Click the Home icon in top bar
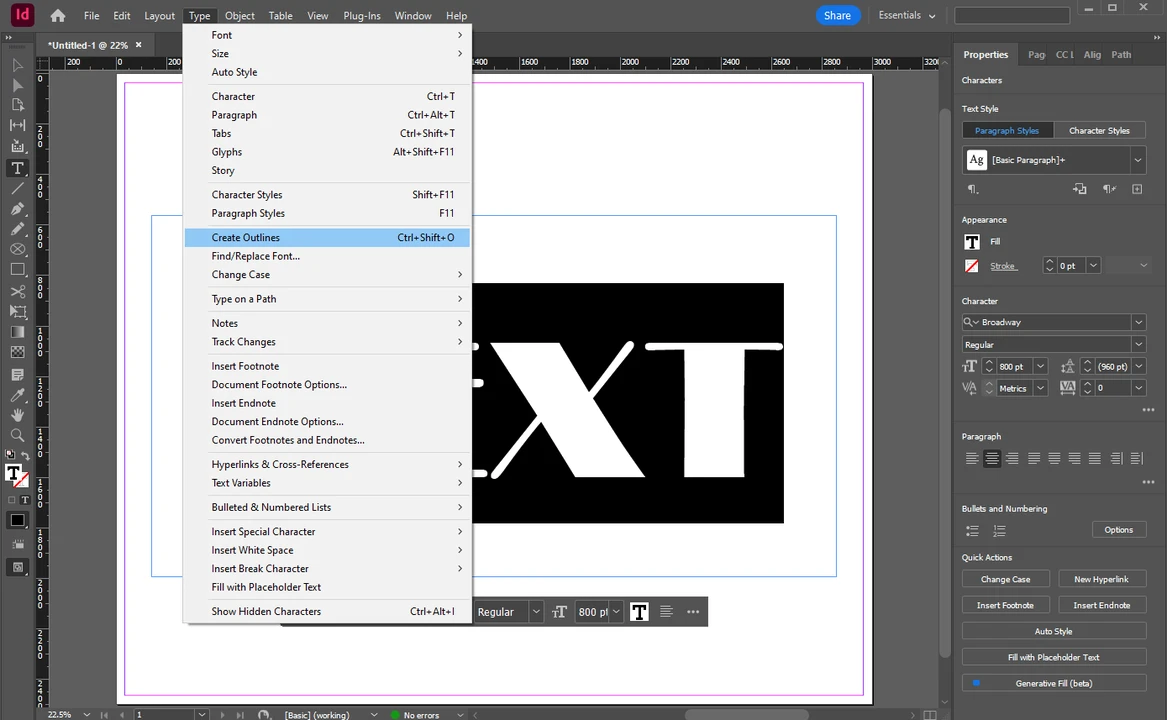 [57, 16]
